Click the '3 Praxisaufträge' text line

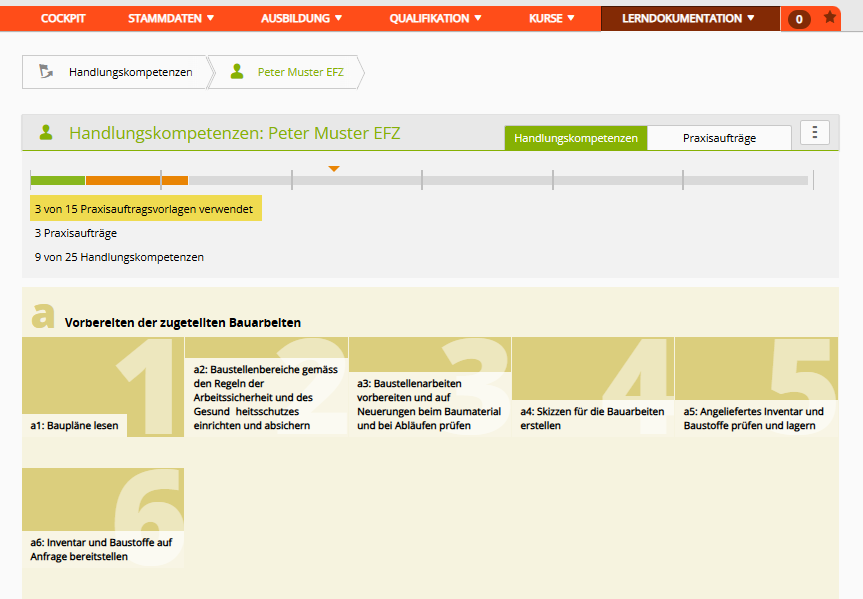coord(76,233)
